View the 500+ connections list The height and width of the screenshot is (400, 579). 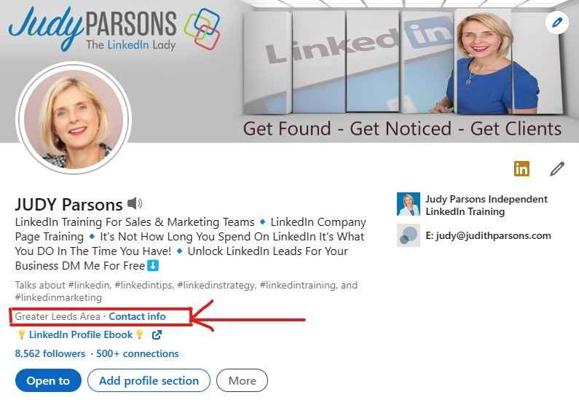(137, 353)
